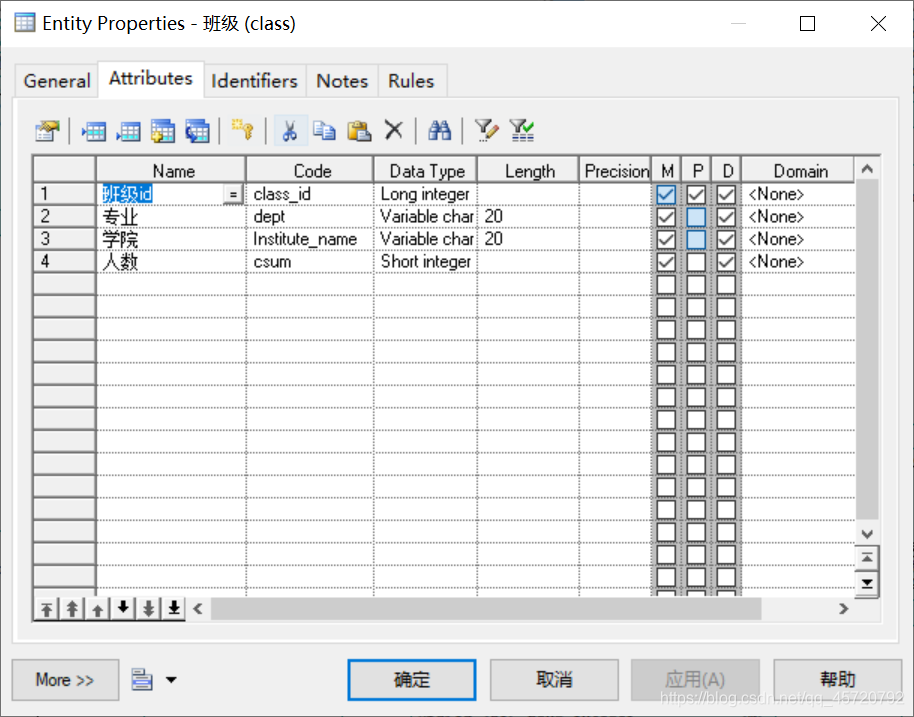Toggle Displayed checkbox for Institute_name row
This screenshot has width=914, height=717.
[726, 240]
